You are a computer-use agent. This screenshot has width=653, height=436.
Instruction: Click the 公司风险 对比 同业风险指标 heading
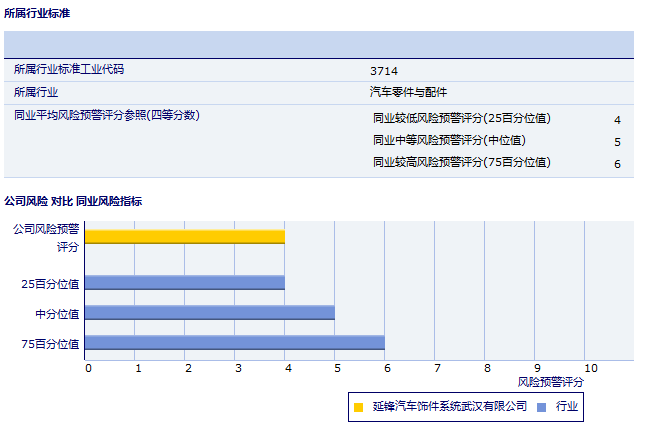click(x=73, y=201)
